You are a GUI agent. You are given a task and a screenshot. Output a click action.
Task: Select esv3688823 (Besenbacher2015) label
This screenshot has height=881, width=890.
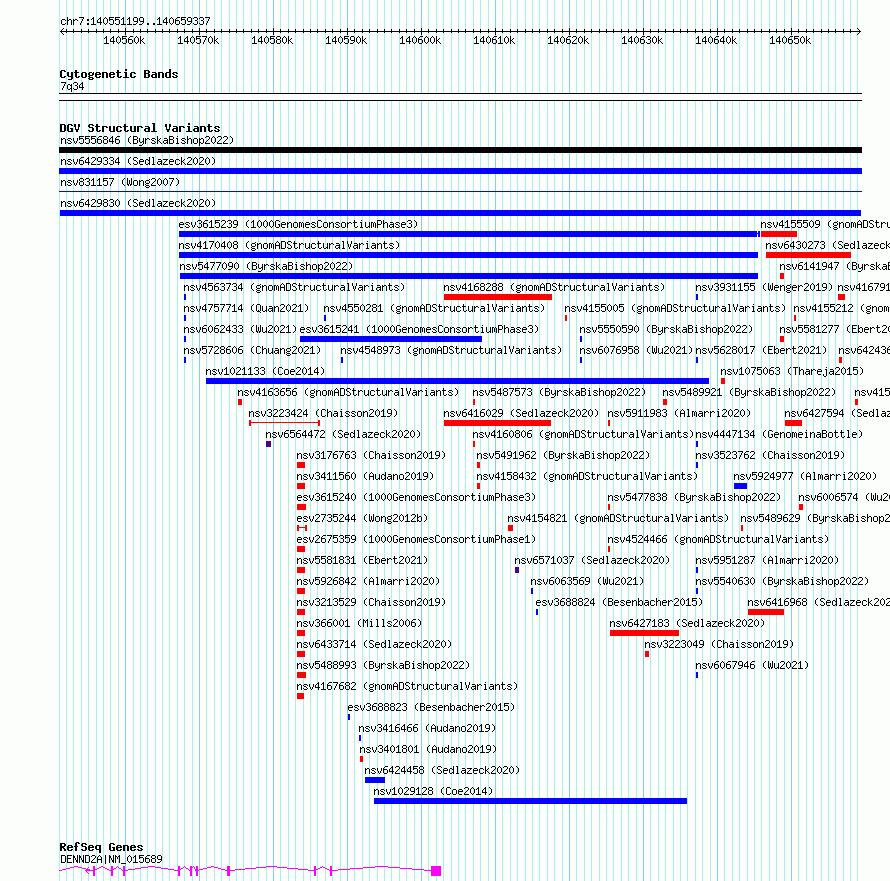pyautogui.click(x=431, y=707)
